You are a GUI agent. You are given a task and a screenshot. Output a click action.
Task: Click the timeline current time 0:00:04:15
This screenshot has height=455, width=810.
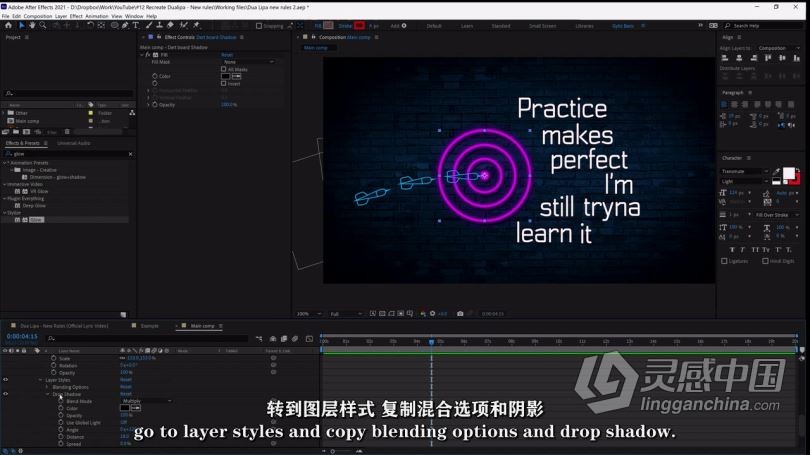click(x=22, y=336)
